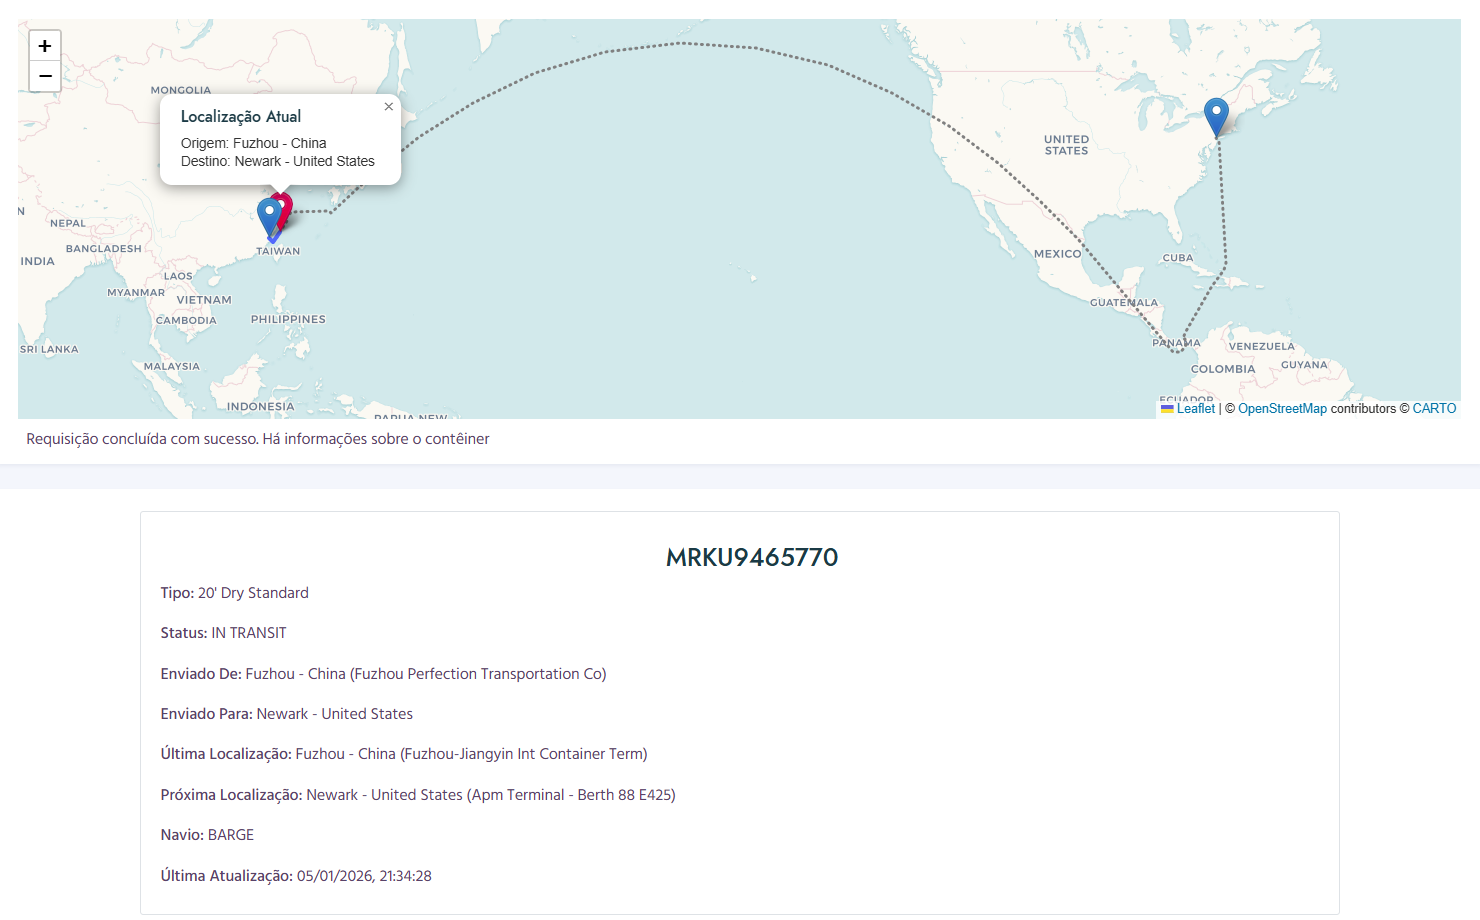Click the blue origin marker at Fuzhou

(267, 214)
